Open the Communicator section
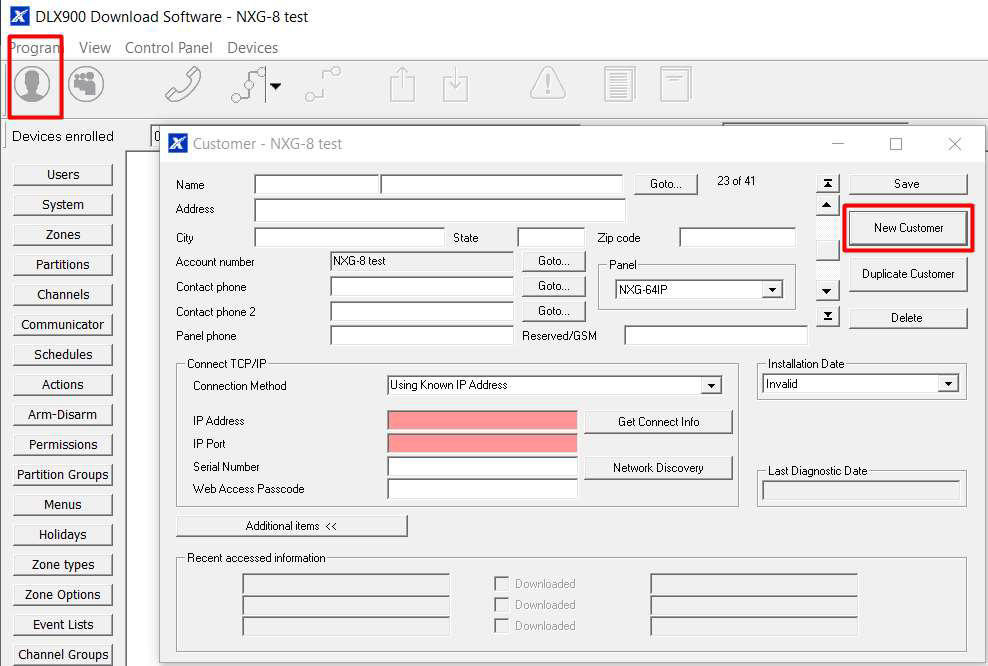 63,325
